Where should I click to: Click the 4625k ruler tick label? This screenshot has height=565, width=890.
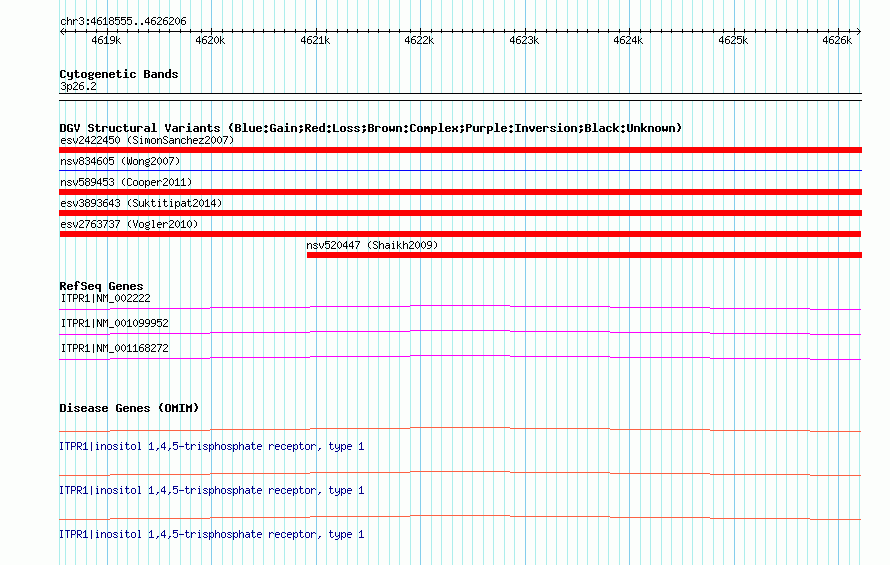pyautogui.click(x=733, y=40)
